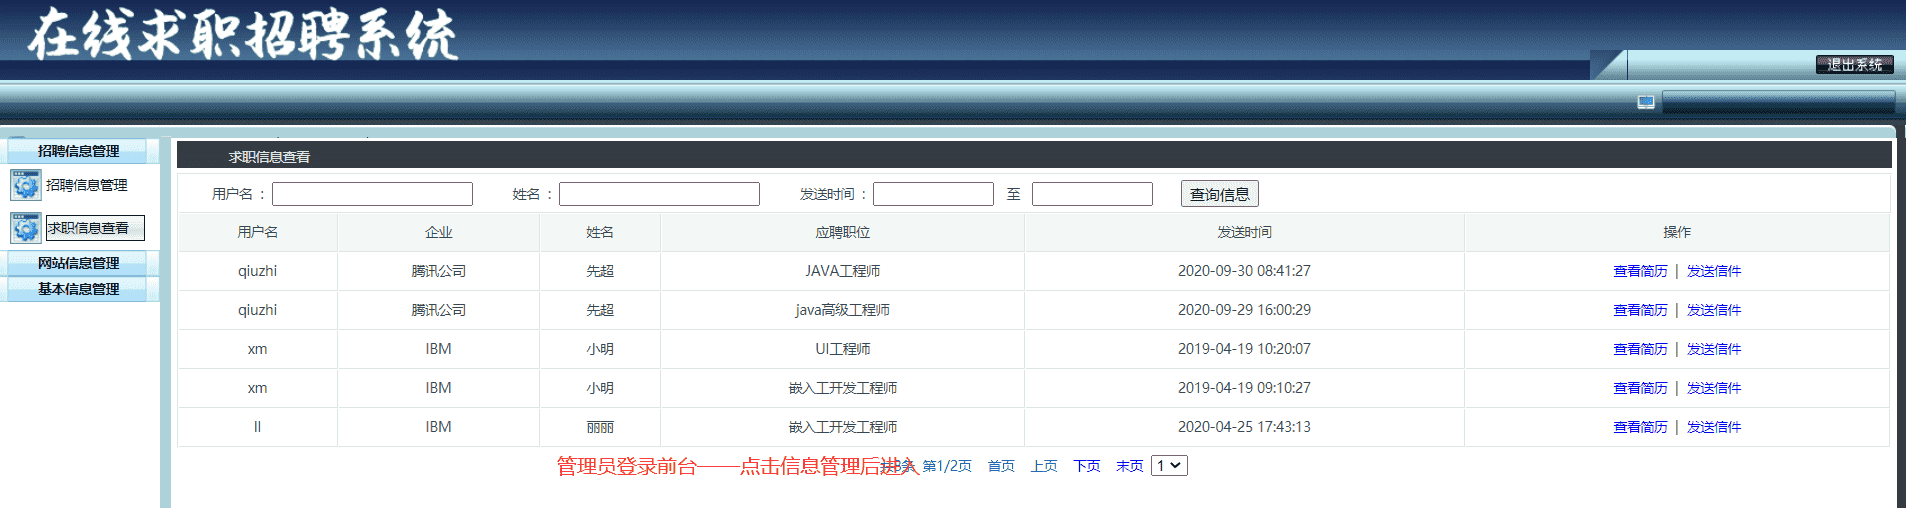This screenshot has height=508, width=1906.
Task: Click the 查询信息 search button
Action: (x=1219, y=194)
